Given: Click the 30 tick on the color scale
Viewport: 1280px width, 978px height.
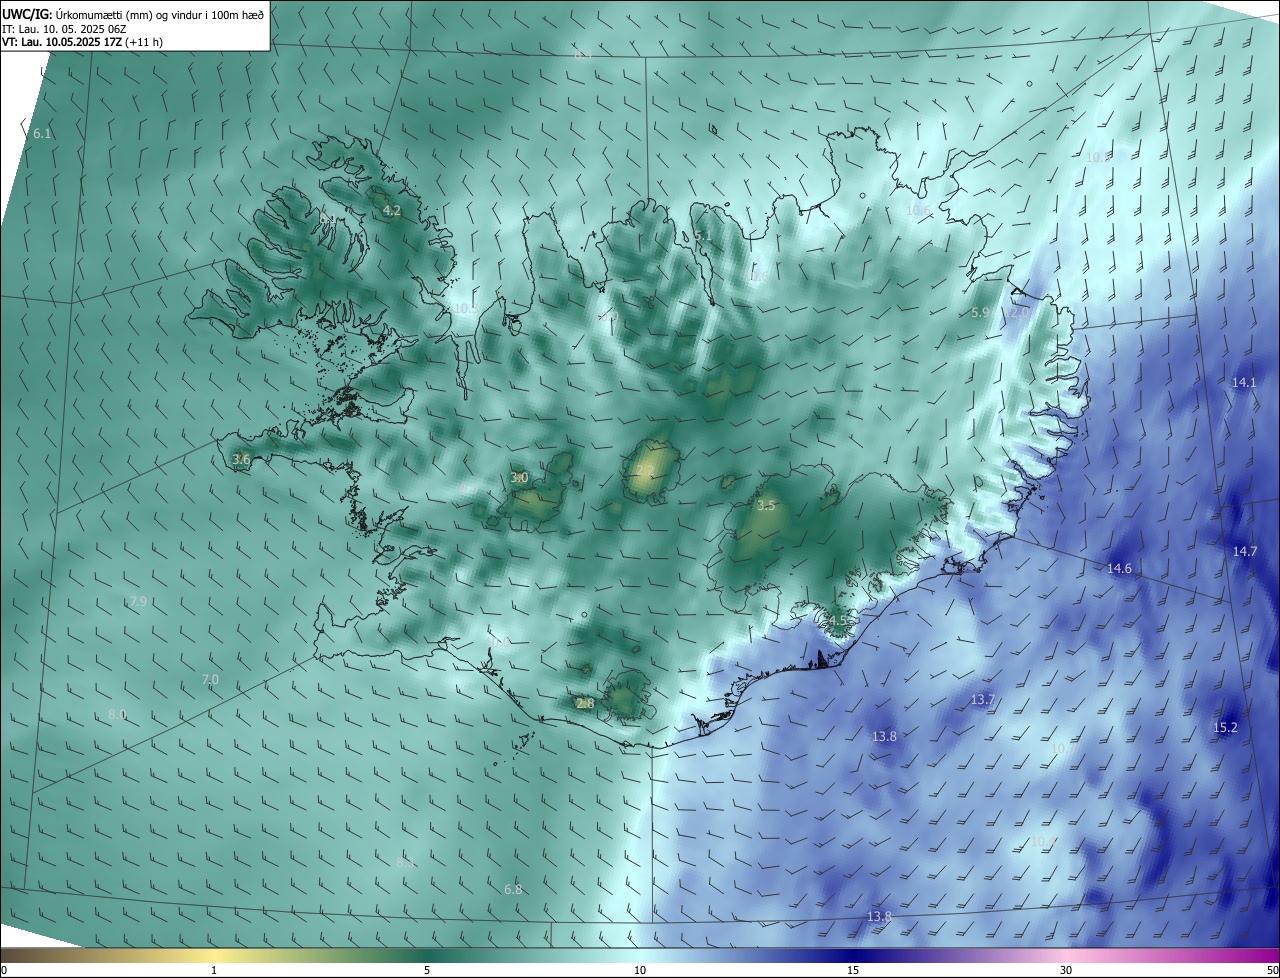Looking at the screenshot, I should pos(1066,970).
